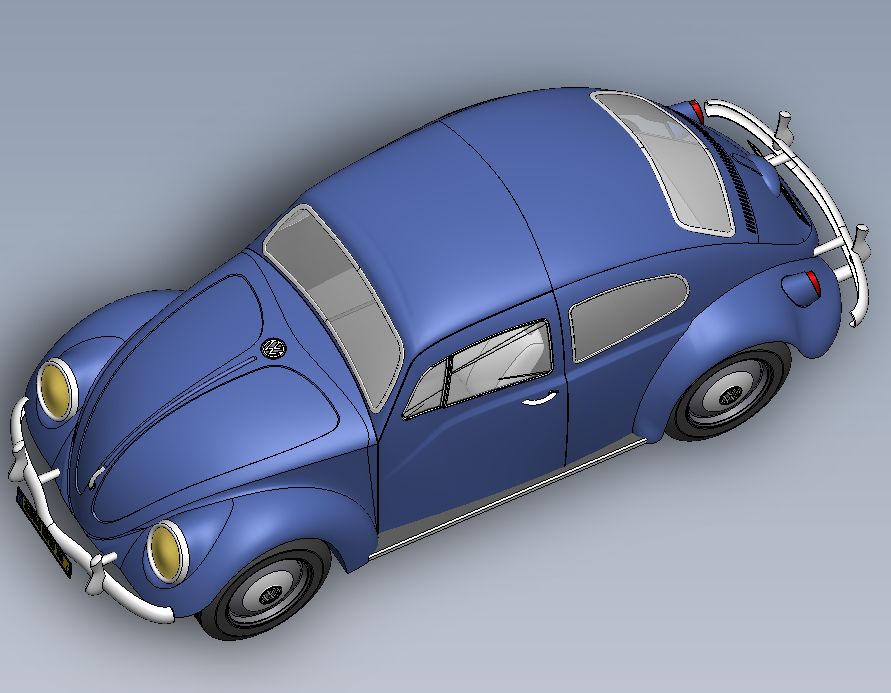
Task: Select the VW hood emblem
Action: pyautogui.click(x=273, y=345)
